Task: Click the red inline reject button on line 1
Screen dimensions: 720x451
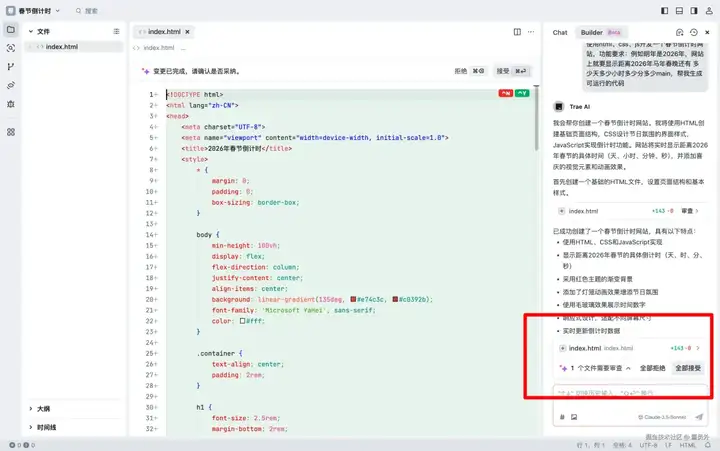Action: [506, 93]
